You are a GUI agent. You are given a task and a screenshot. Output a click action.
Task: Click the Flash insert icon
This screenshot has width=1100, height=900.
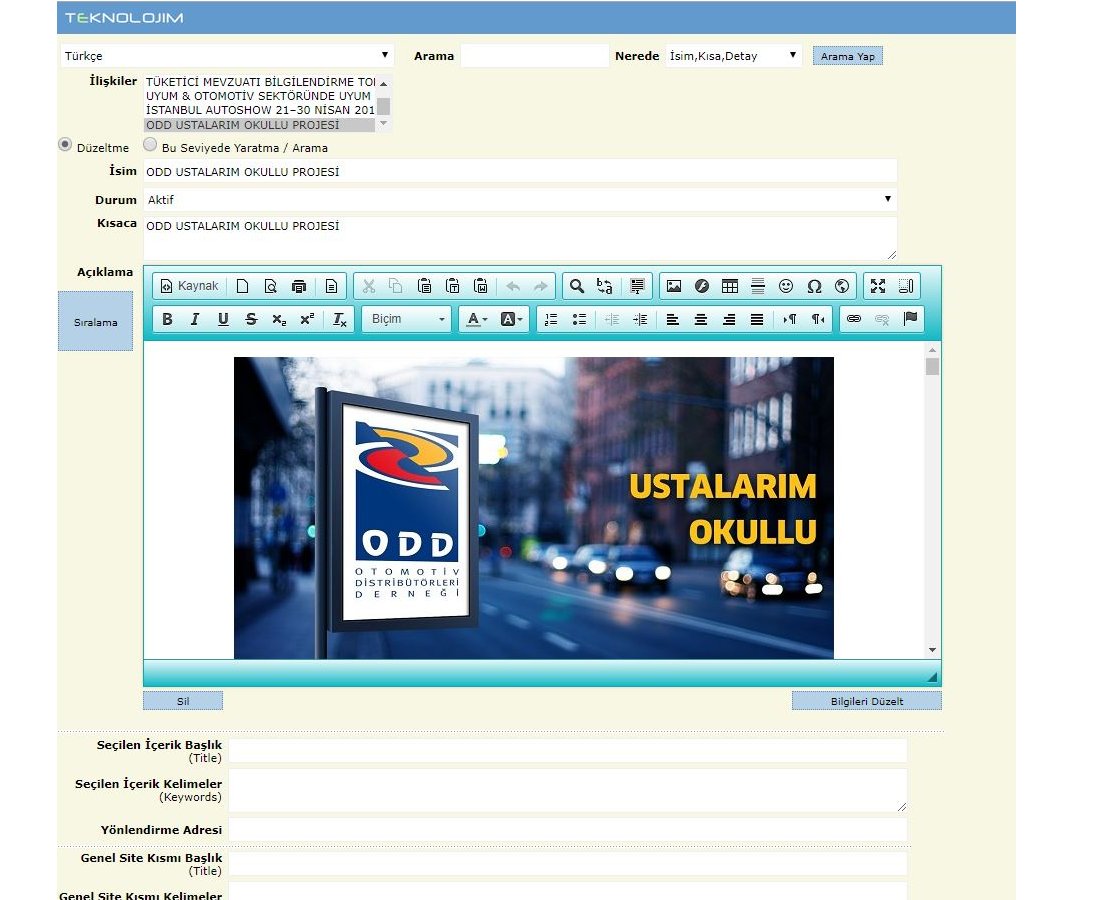tap(702, 286)
